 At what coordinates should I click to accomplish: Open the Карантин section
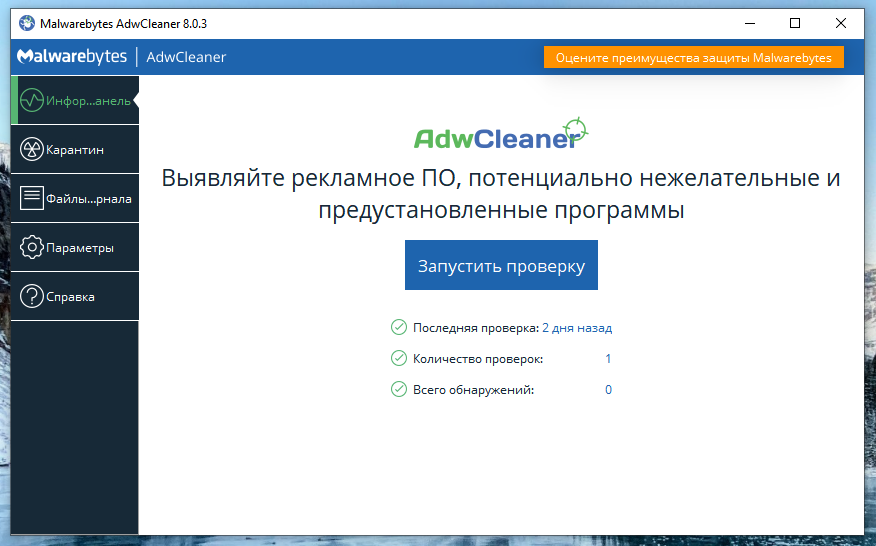[75, 149]
